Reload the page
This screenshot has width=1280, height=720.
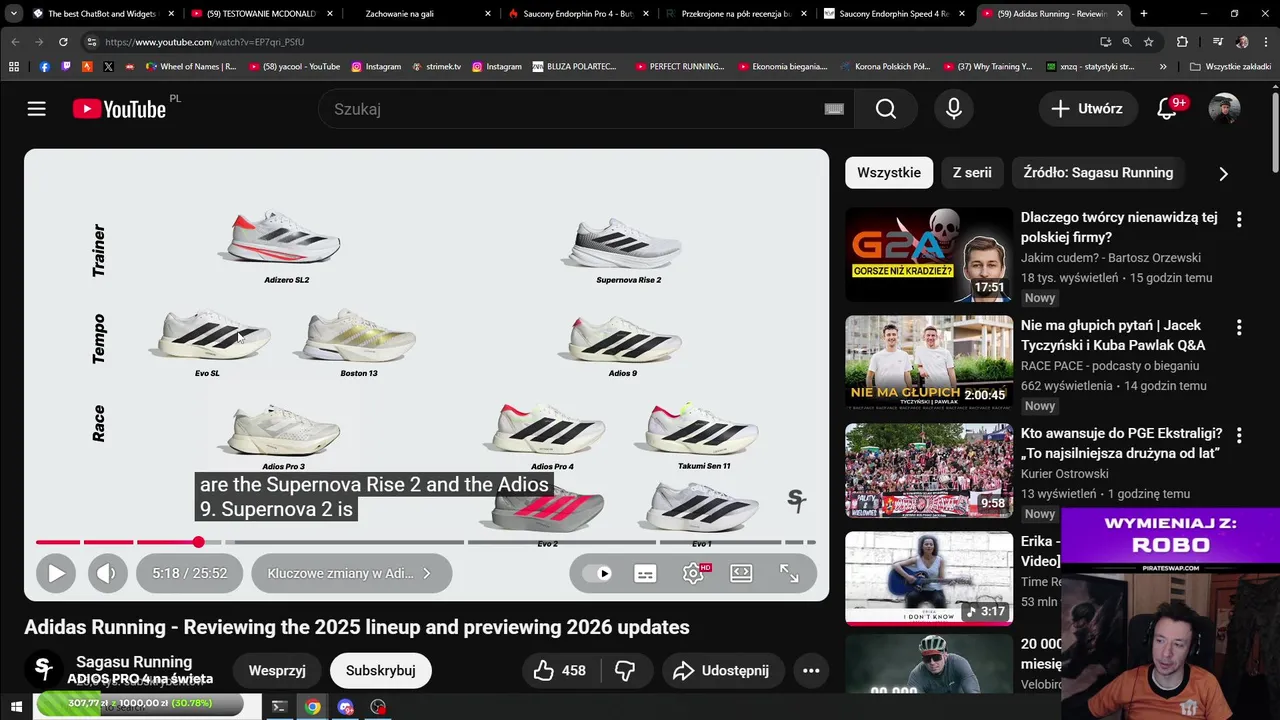pos(63,42)
